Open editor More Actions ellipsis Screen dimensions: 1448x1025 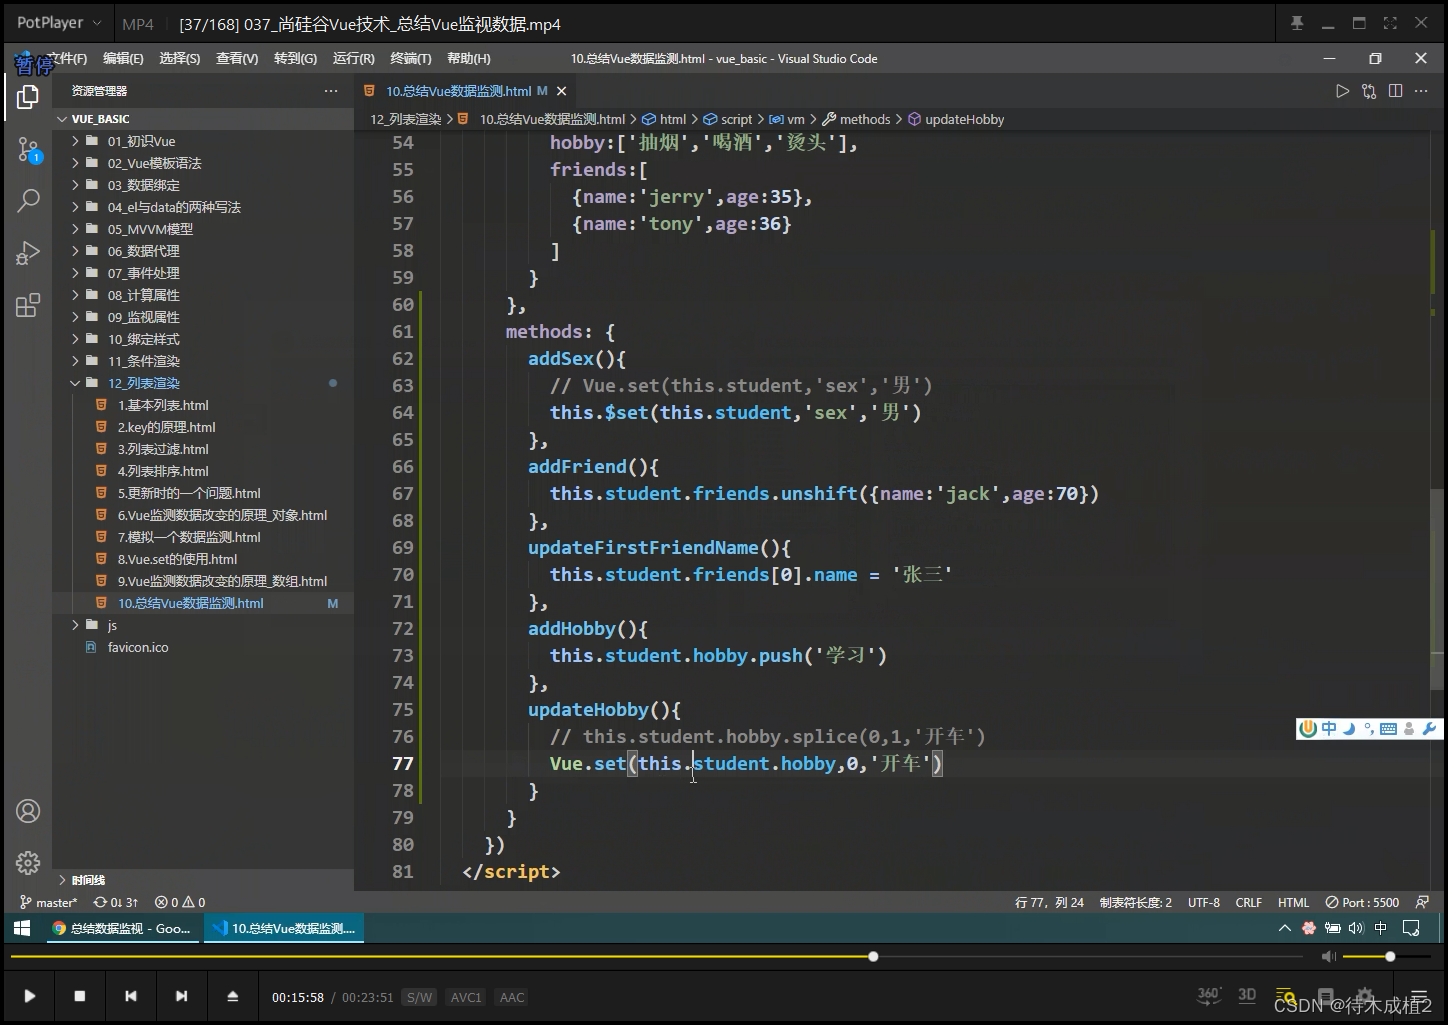click(1422, 91)
